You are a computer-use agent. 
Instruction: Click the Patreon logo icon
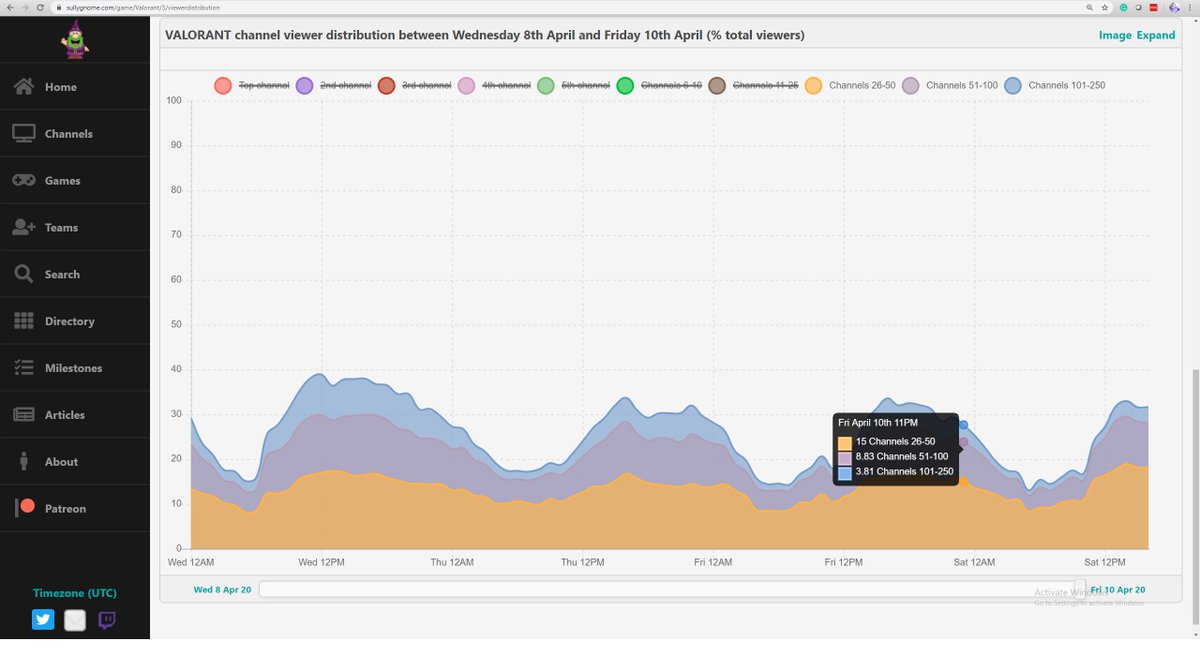(25, 507)
